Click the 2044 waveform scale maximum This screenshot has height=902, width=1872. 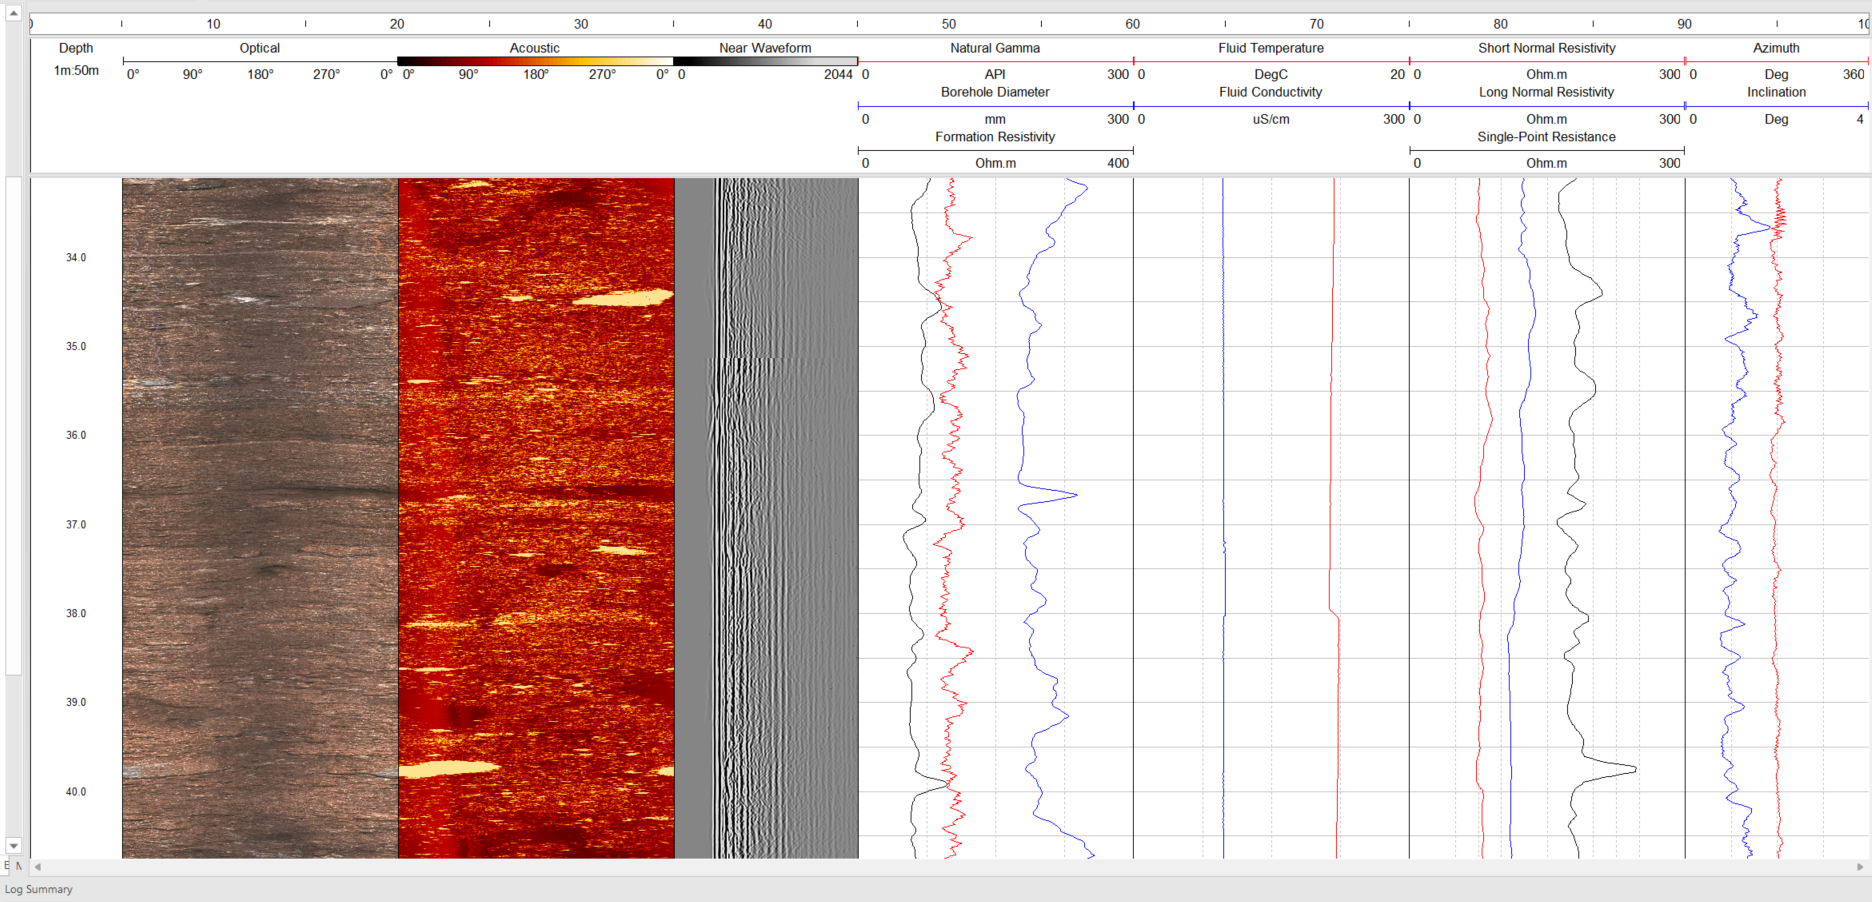[838, 75]
